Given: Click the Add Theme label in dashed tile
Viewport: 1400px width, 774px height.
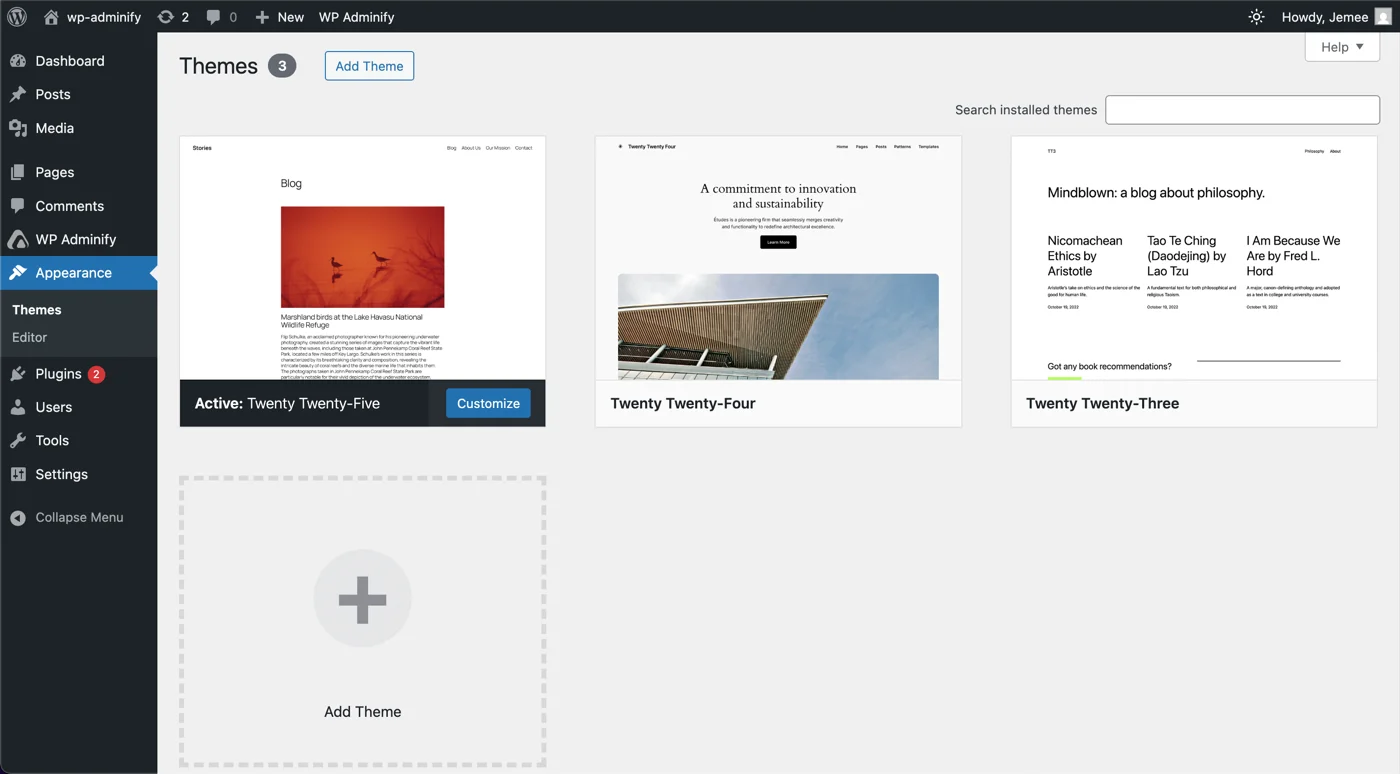Looking at the screenshot, I should point(362,712).
